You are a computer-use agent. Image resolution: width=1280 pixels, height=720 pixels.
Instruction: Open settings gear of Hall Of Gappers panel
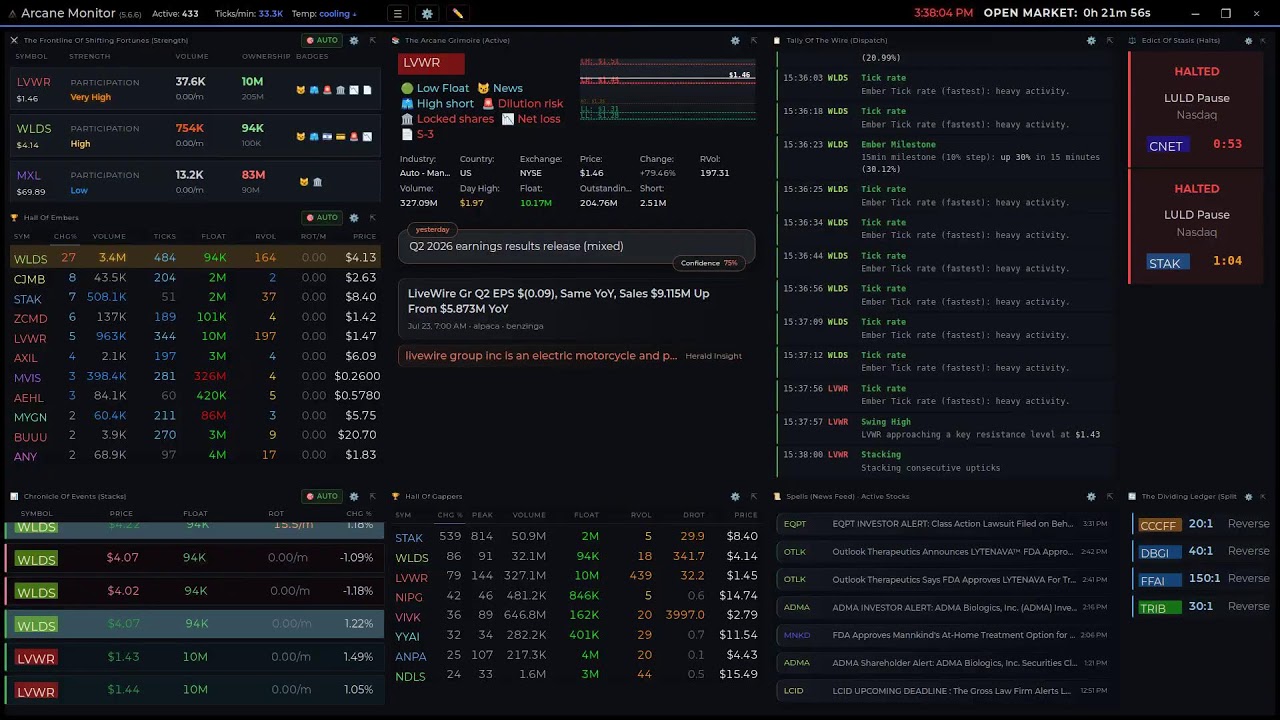tap(736, 496)
